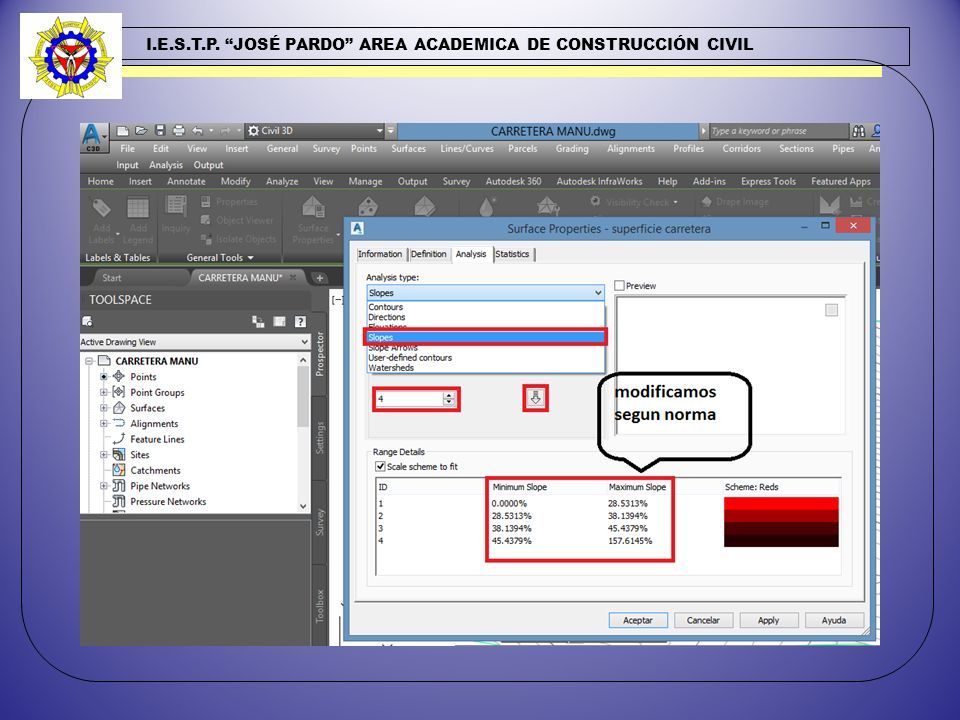
Task: Click the Redo arrow icon
Action: click(225, 130)
